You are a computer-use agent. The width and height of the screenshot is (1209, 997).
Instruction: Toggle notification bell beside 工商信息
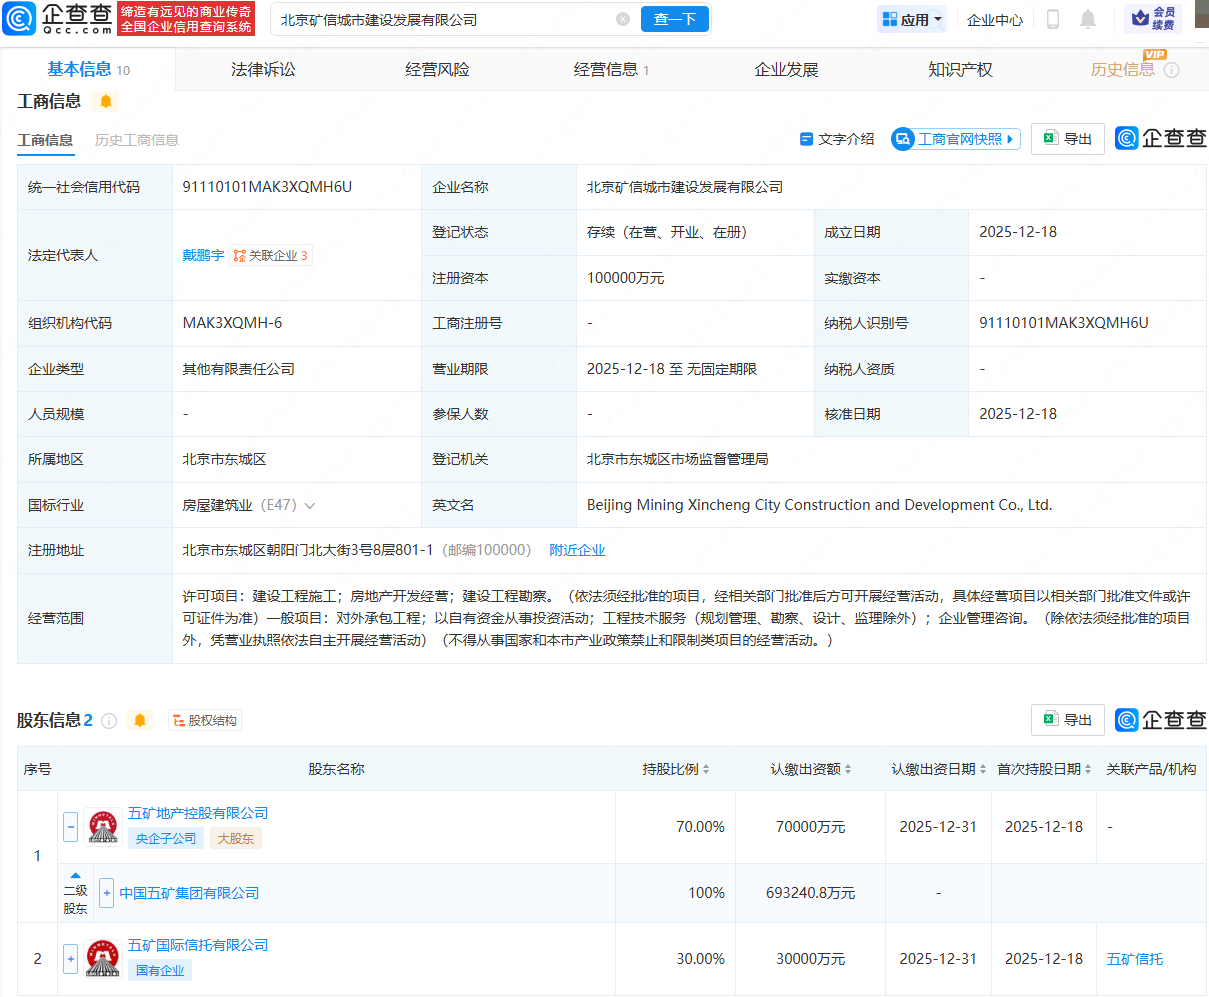[x=105, y=101]
